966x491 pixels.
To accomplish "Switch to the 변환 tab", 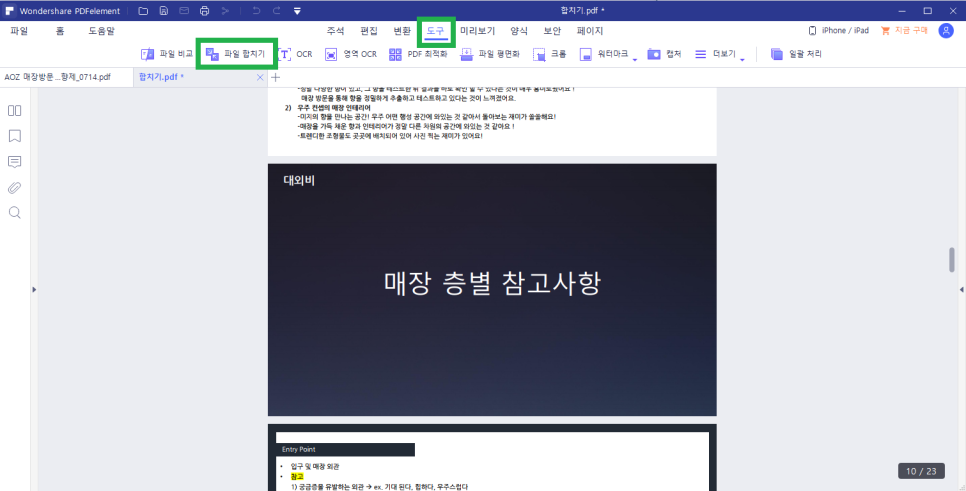I will point(402,31).
